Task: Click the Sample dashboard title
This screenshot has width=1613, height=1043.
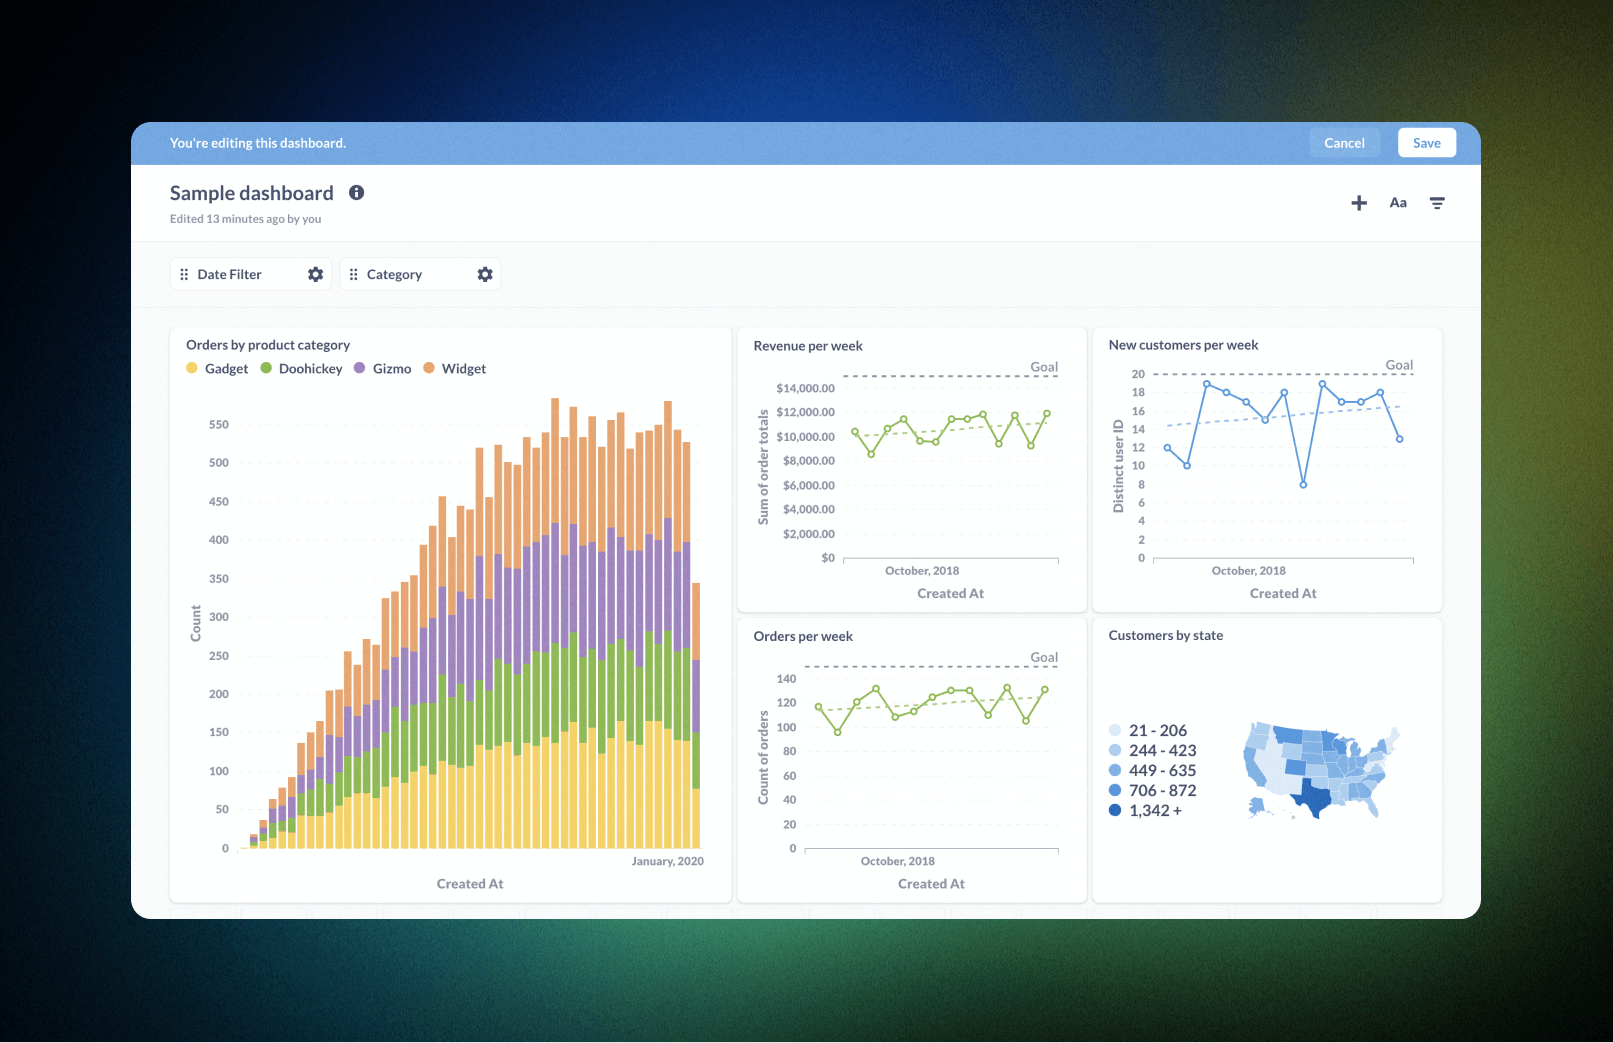Action: [252, 193]
